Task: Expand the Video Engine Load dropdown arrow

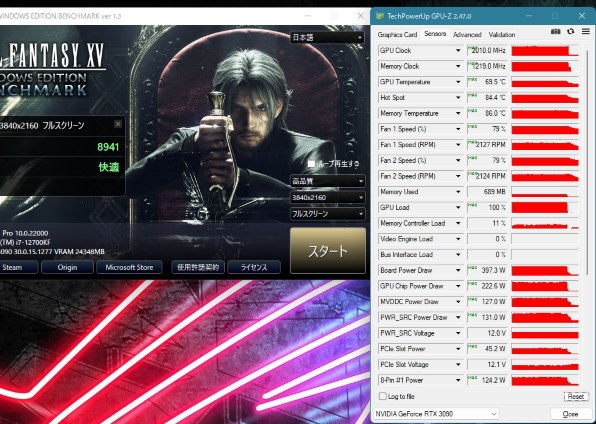Action: (458, 239)
